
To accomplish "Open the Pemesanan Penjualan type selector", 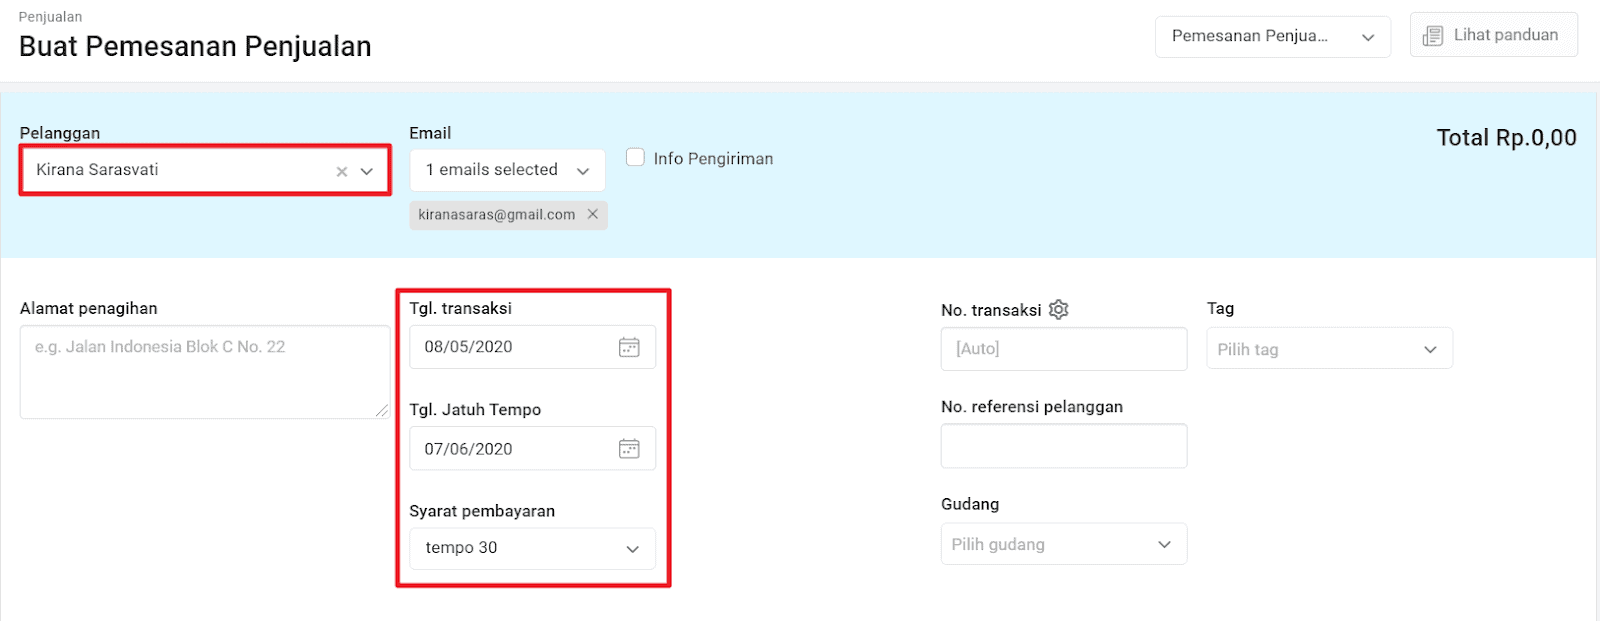I will [1273, 37].
